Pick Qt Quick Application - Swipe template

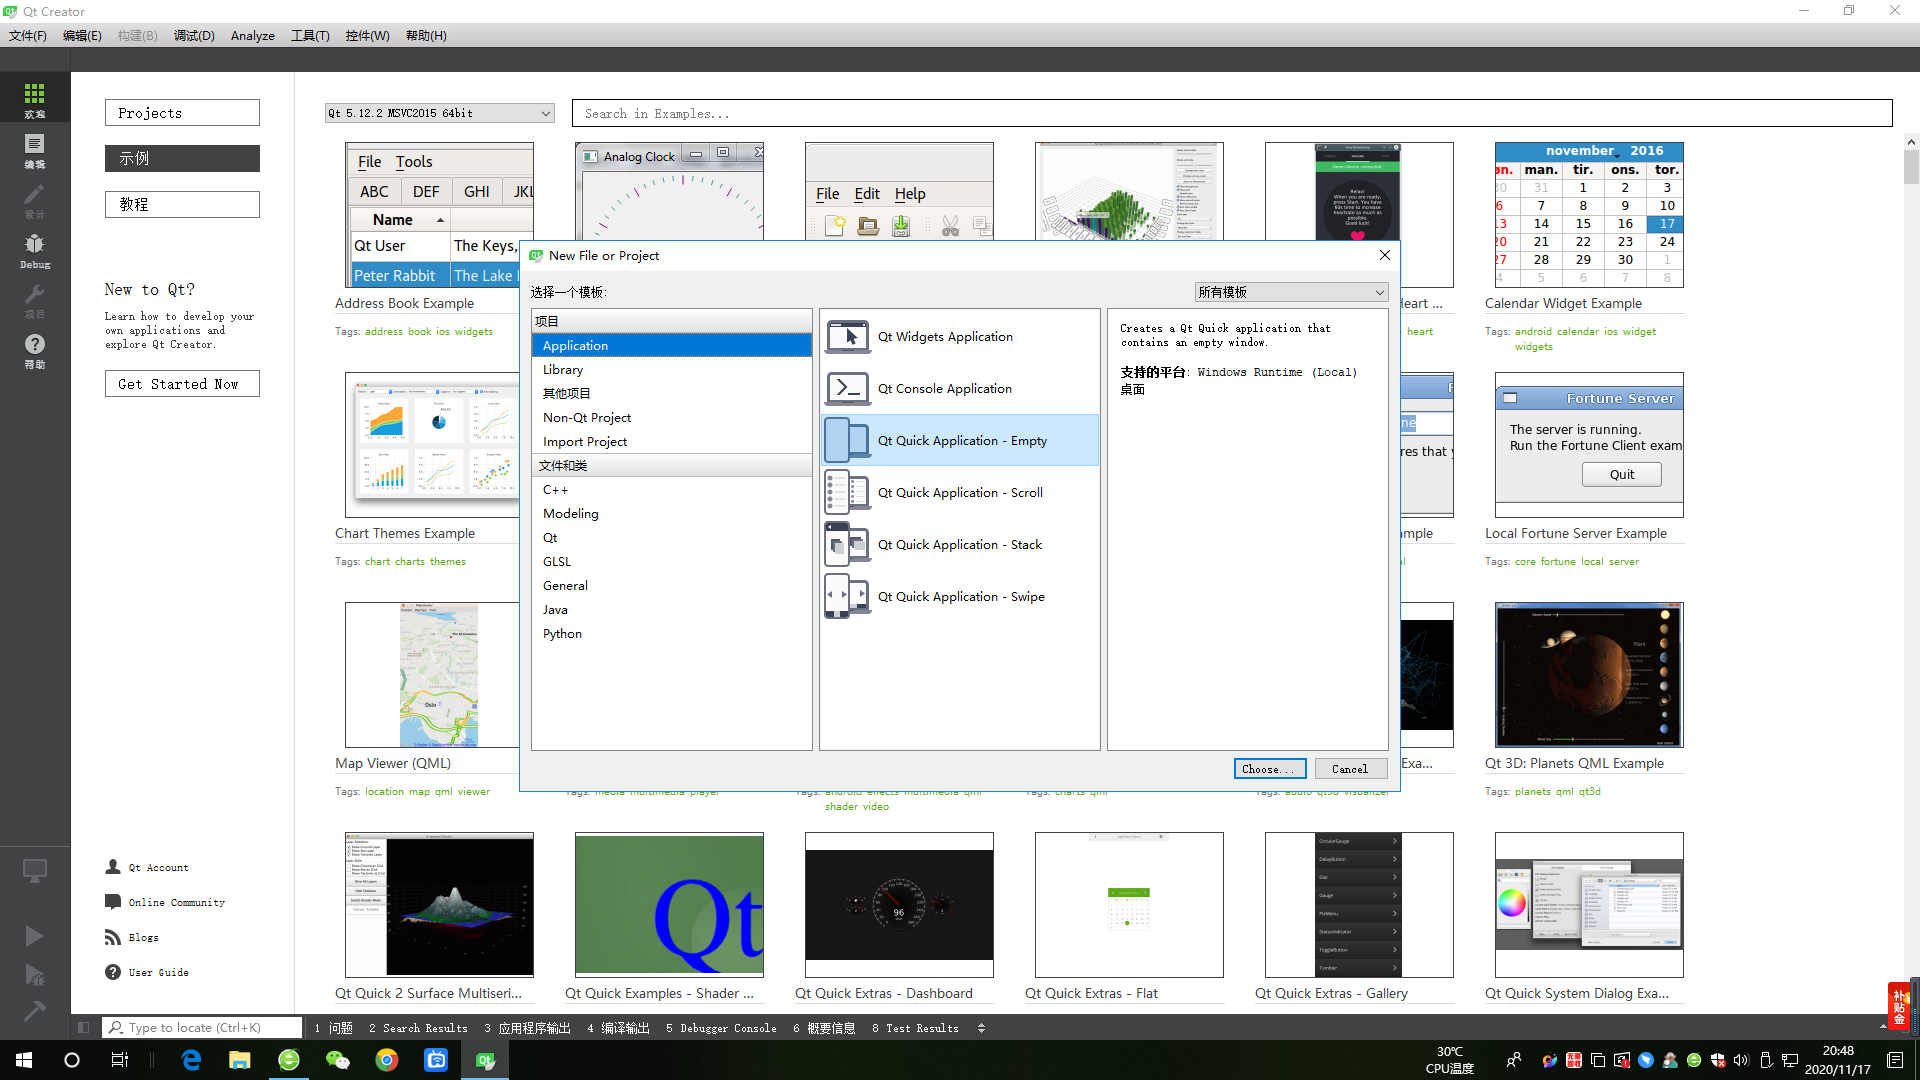click(x=960, y=597)
